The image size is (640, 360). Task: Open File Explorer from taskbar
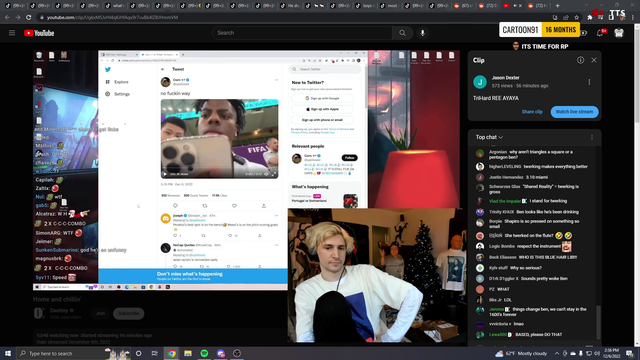pyautogui.click(x=188, y=353)
